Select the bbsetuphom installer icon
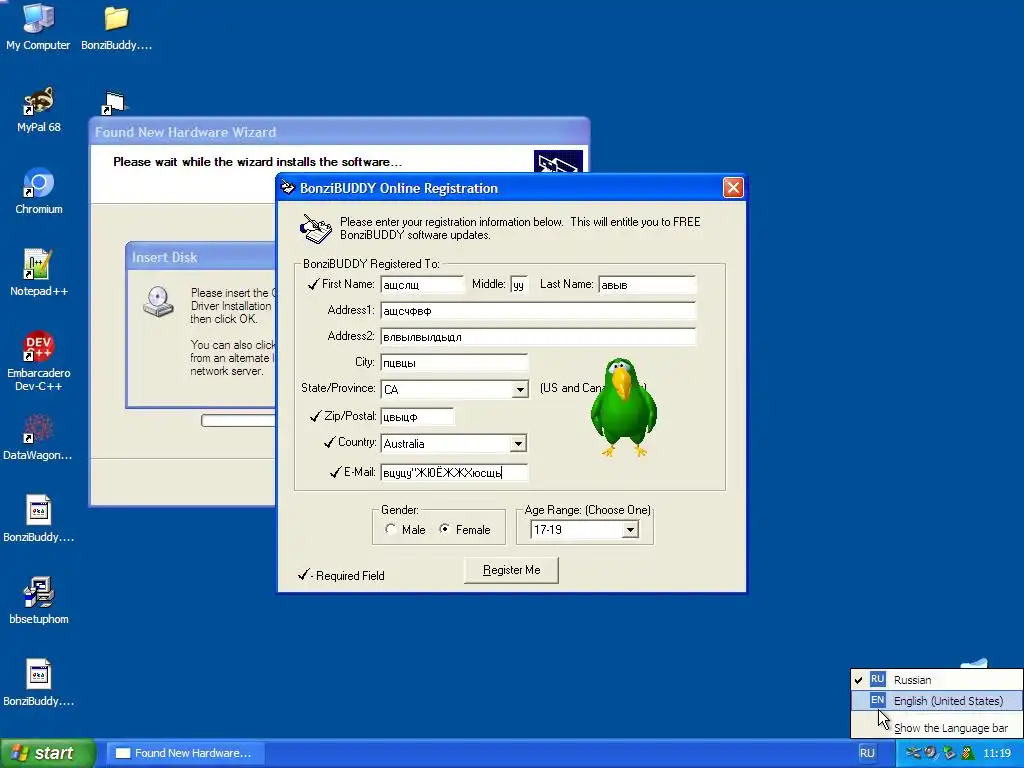This screenshot has height=768, width=1024. pos(39,601)
